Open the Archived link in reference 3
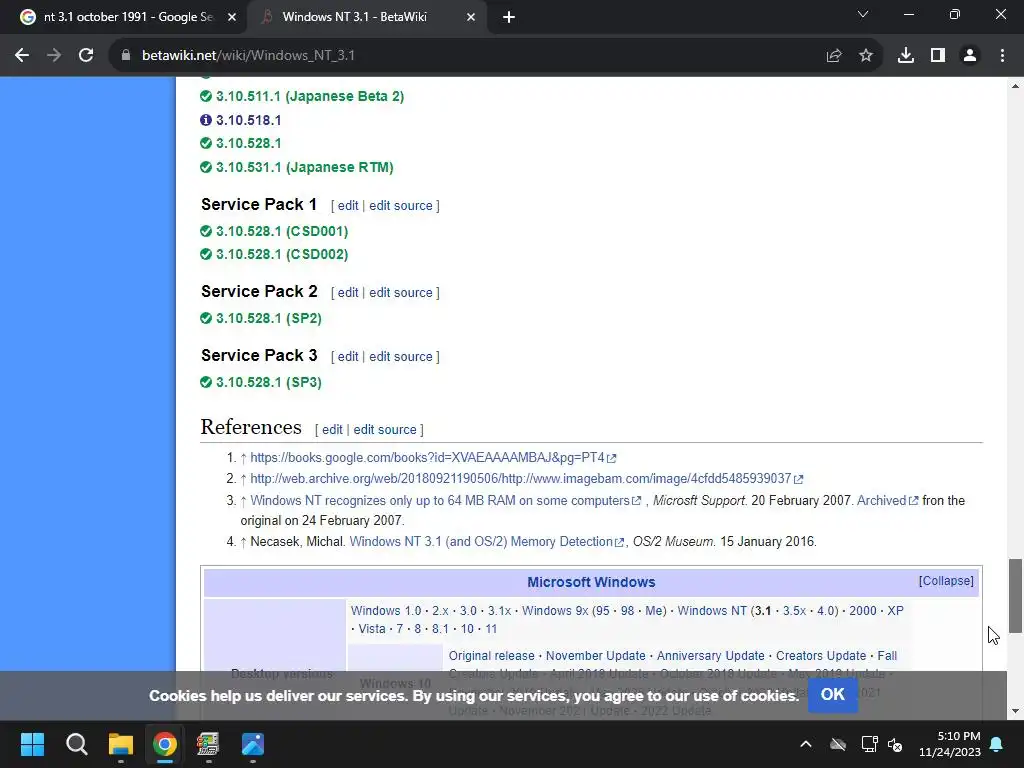The height and width of the screenshot is (768, 1024). pyautogui.click(x=887, y=501)
